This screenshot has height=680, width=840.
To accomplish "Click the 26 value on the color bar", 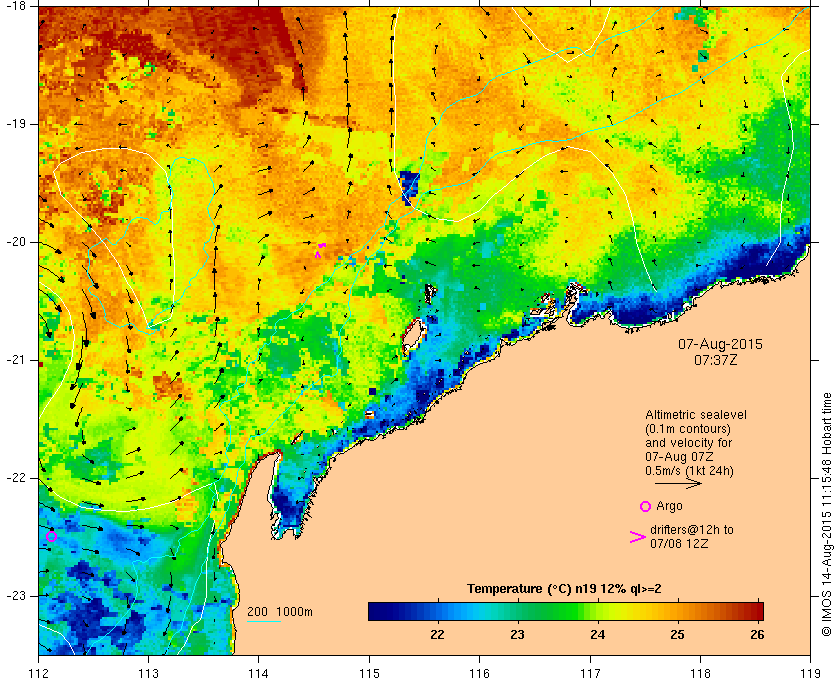I will [757, 635].
